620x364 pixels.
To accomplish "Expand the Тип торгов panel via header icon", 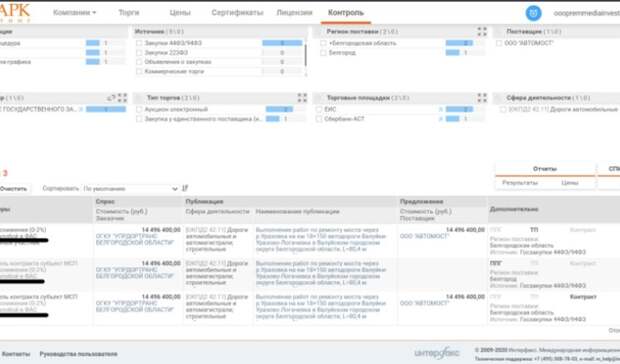I will (x=302, y=98).
